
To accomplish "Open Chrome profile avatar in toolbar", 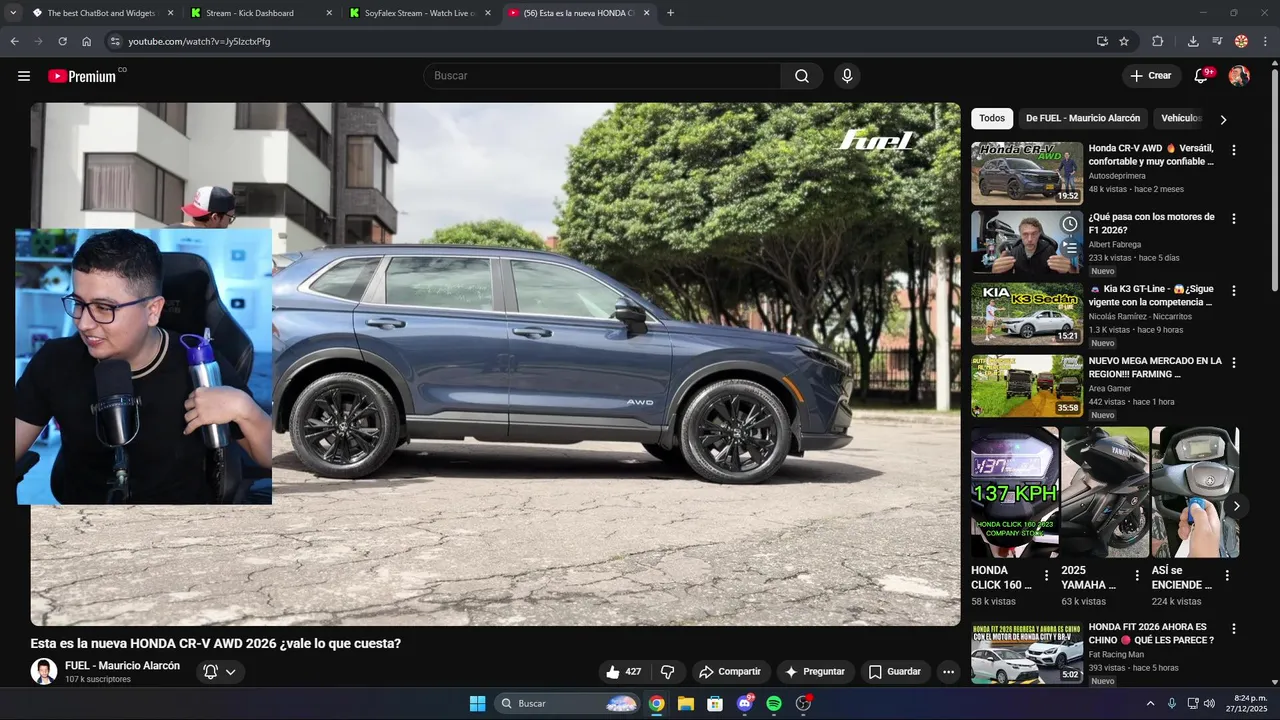I will coord(1241,41).
